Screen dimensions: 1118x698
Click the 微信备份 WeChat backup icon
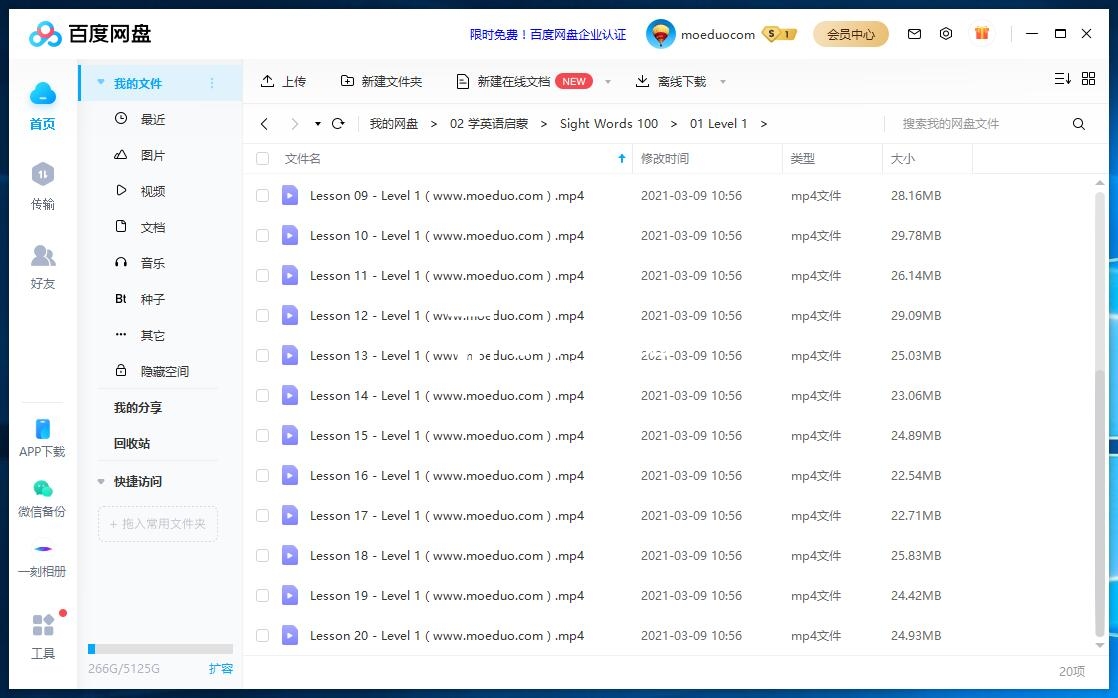point(41,490)
